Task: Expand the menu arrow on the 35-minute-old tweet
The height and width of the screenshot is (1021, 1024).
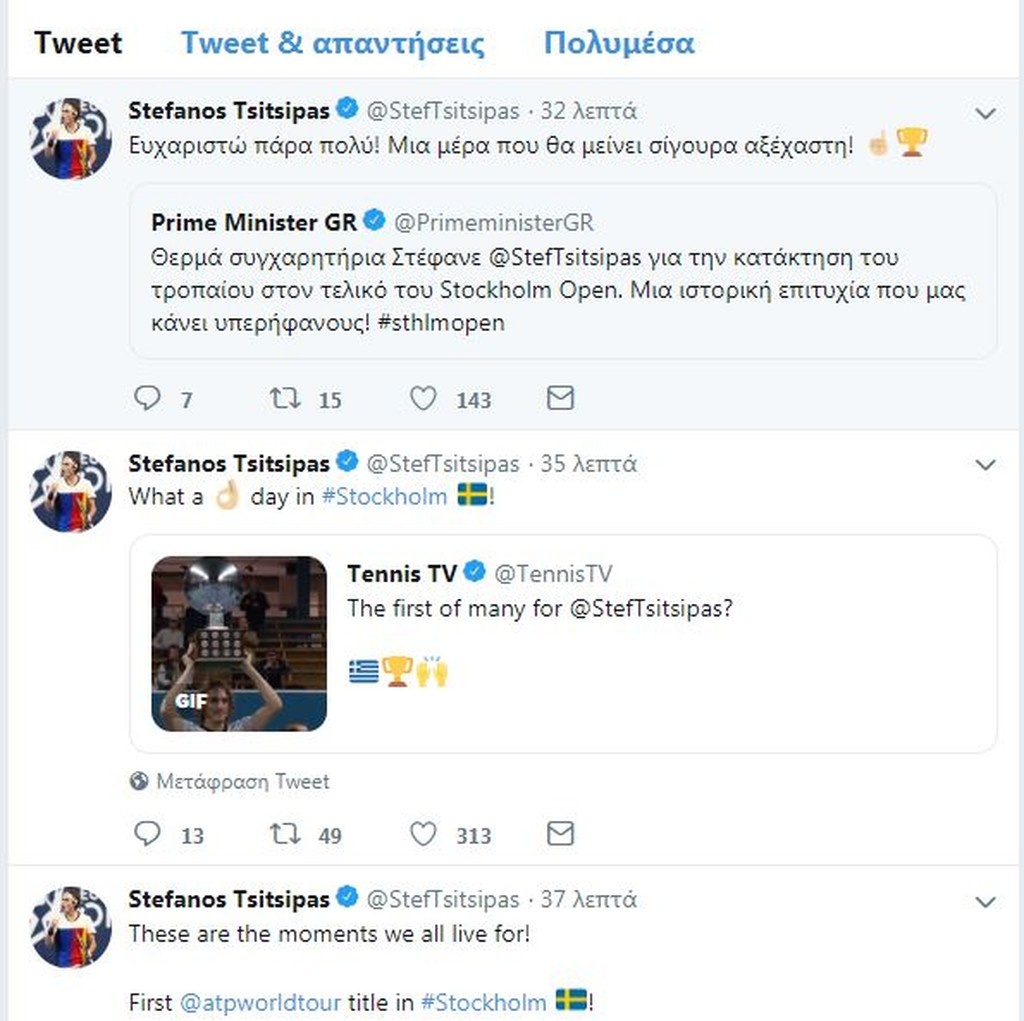Action: [985, 465]
